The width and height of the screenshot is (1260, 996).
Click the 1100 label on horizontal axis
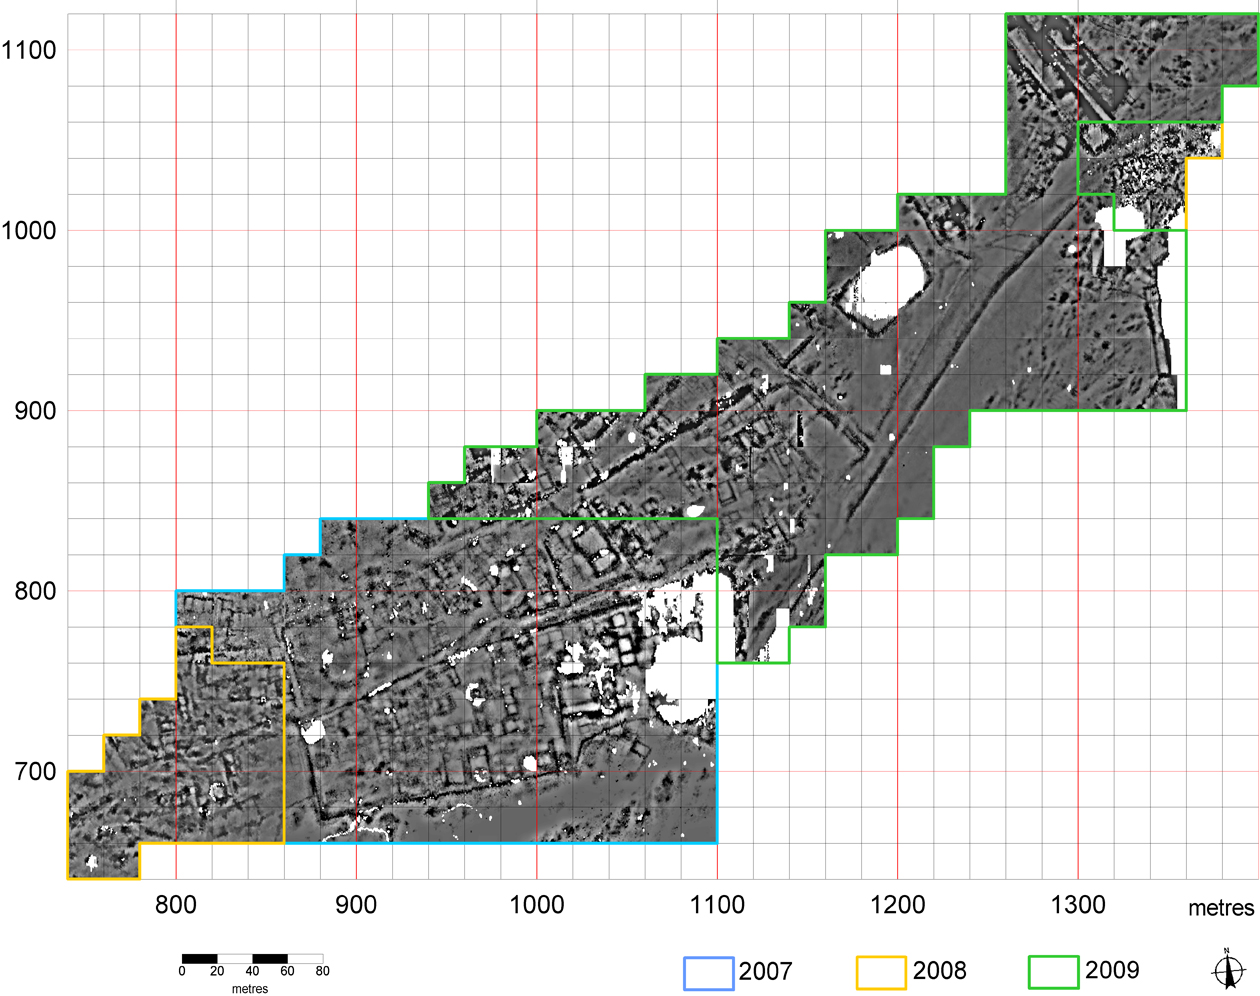(717, 905)
